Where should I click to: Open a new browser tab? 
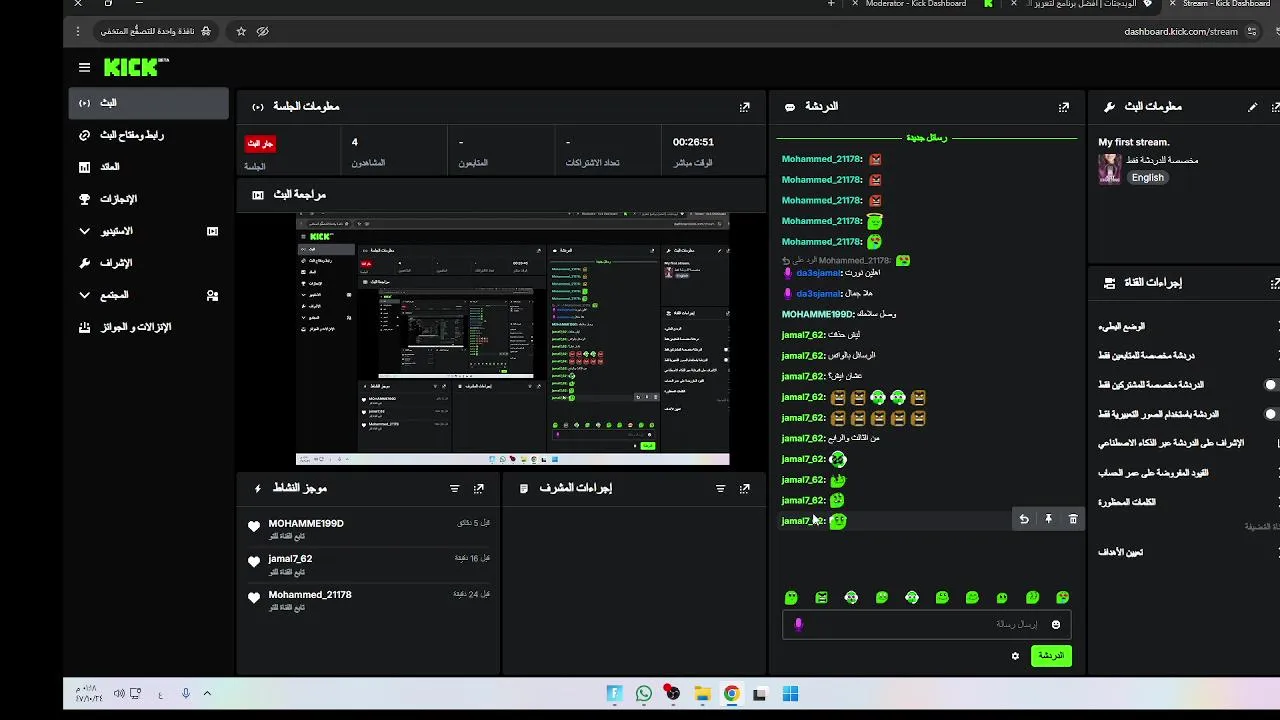[831, 4]
